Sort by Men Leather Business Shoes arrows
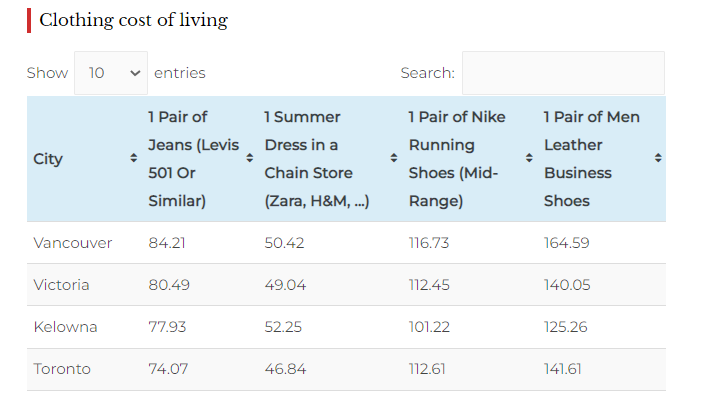The height and width of the screenshot is (397, 708). [658, 158]
